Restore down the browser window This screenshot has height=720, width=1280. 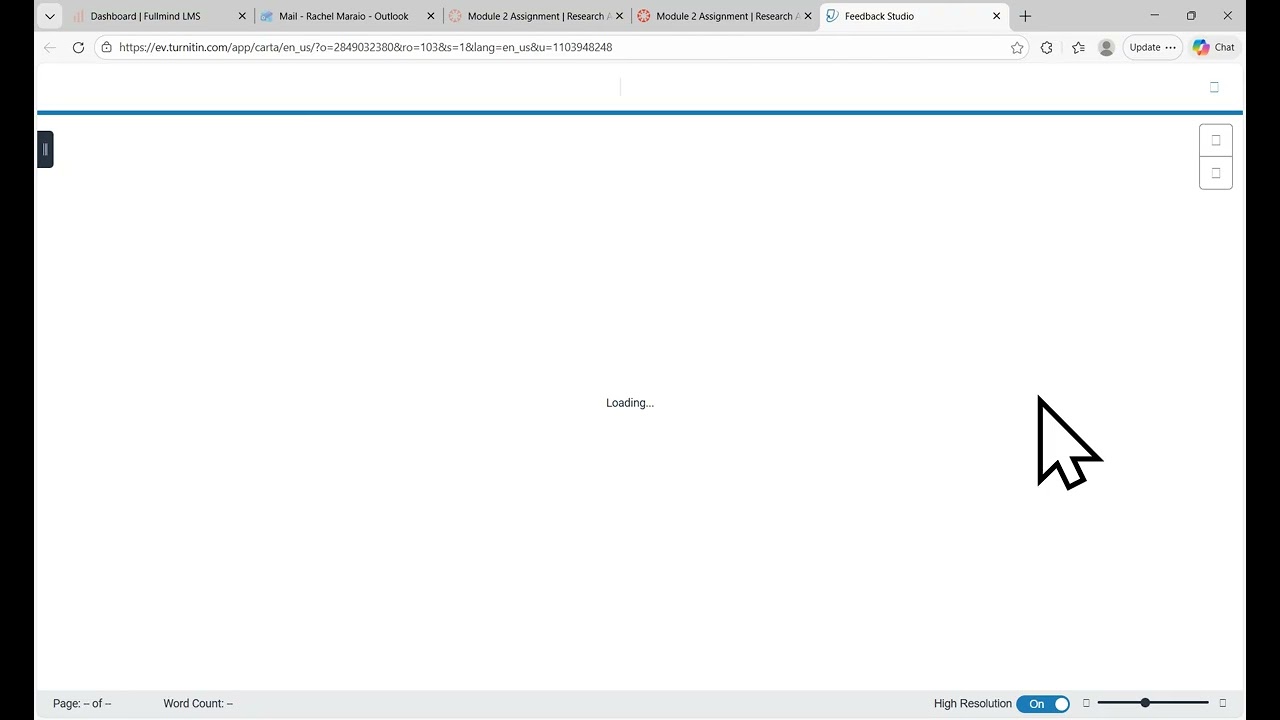[1191, 16]
